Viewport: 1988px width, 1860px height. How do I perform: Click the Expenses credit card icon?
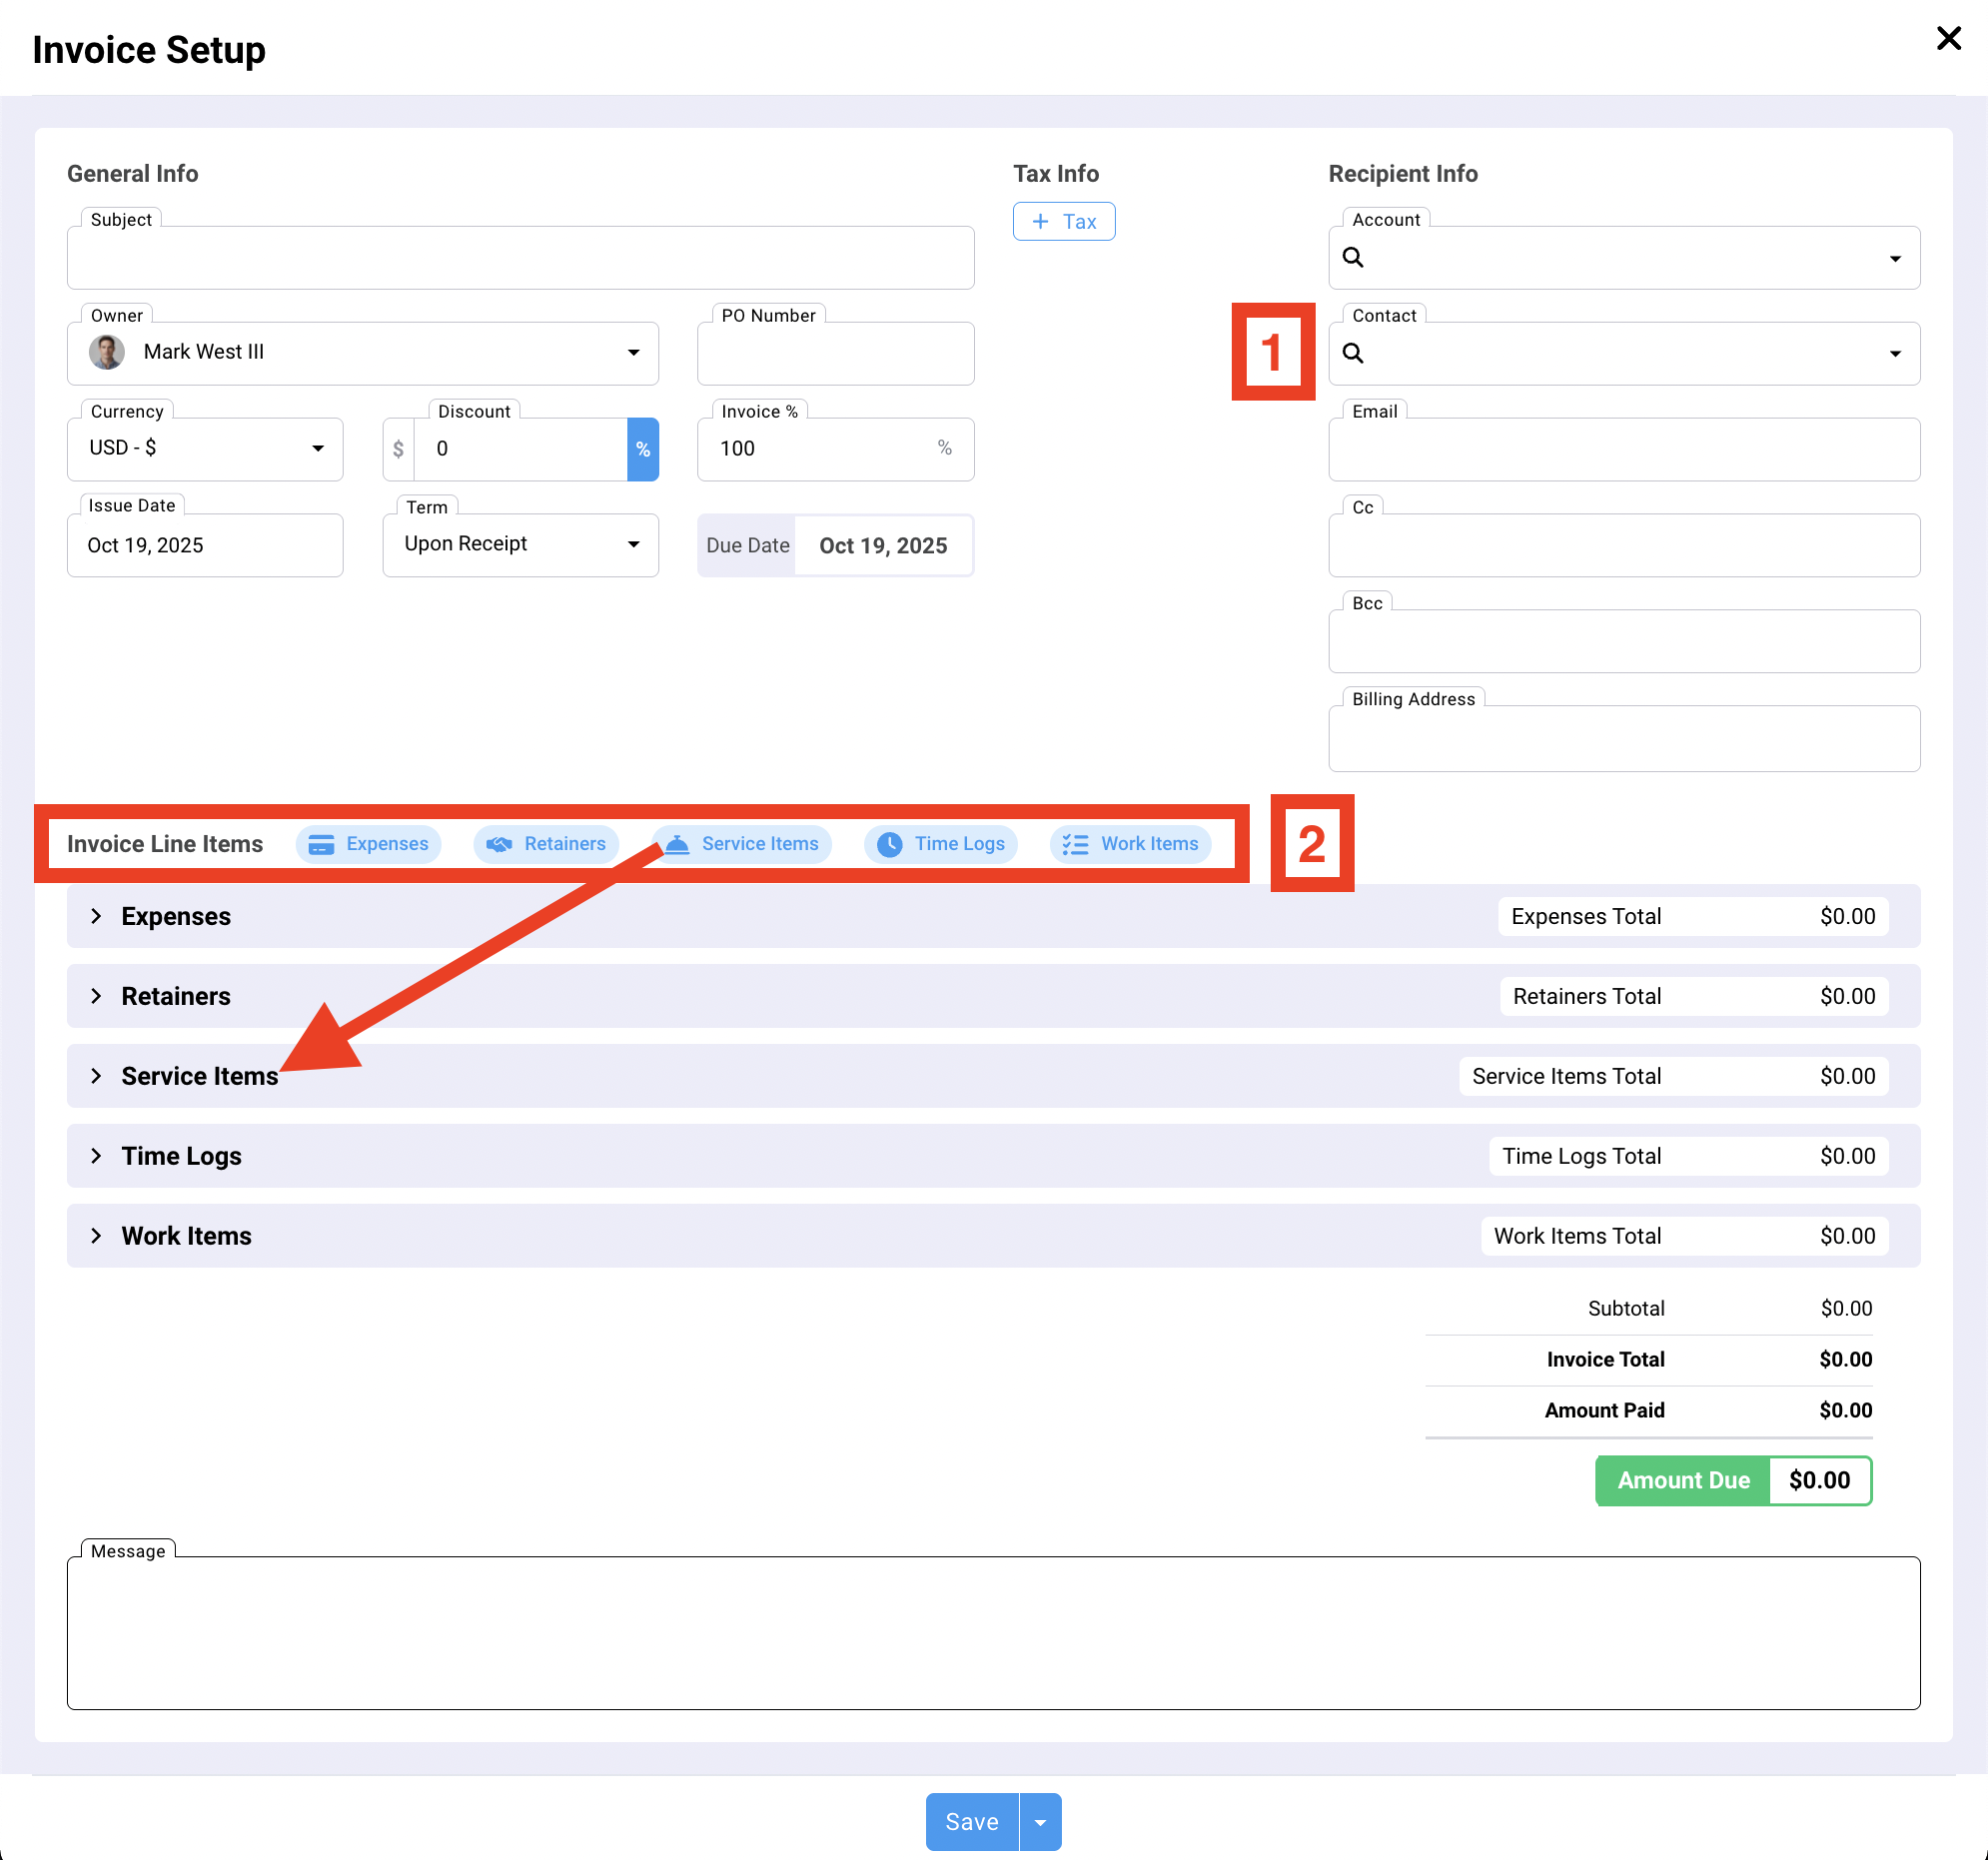321,844
